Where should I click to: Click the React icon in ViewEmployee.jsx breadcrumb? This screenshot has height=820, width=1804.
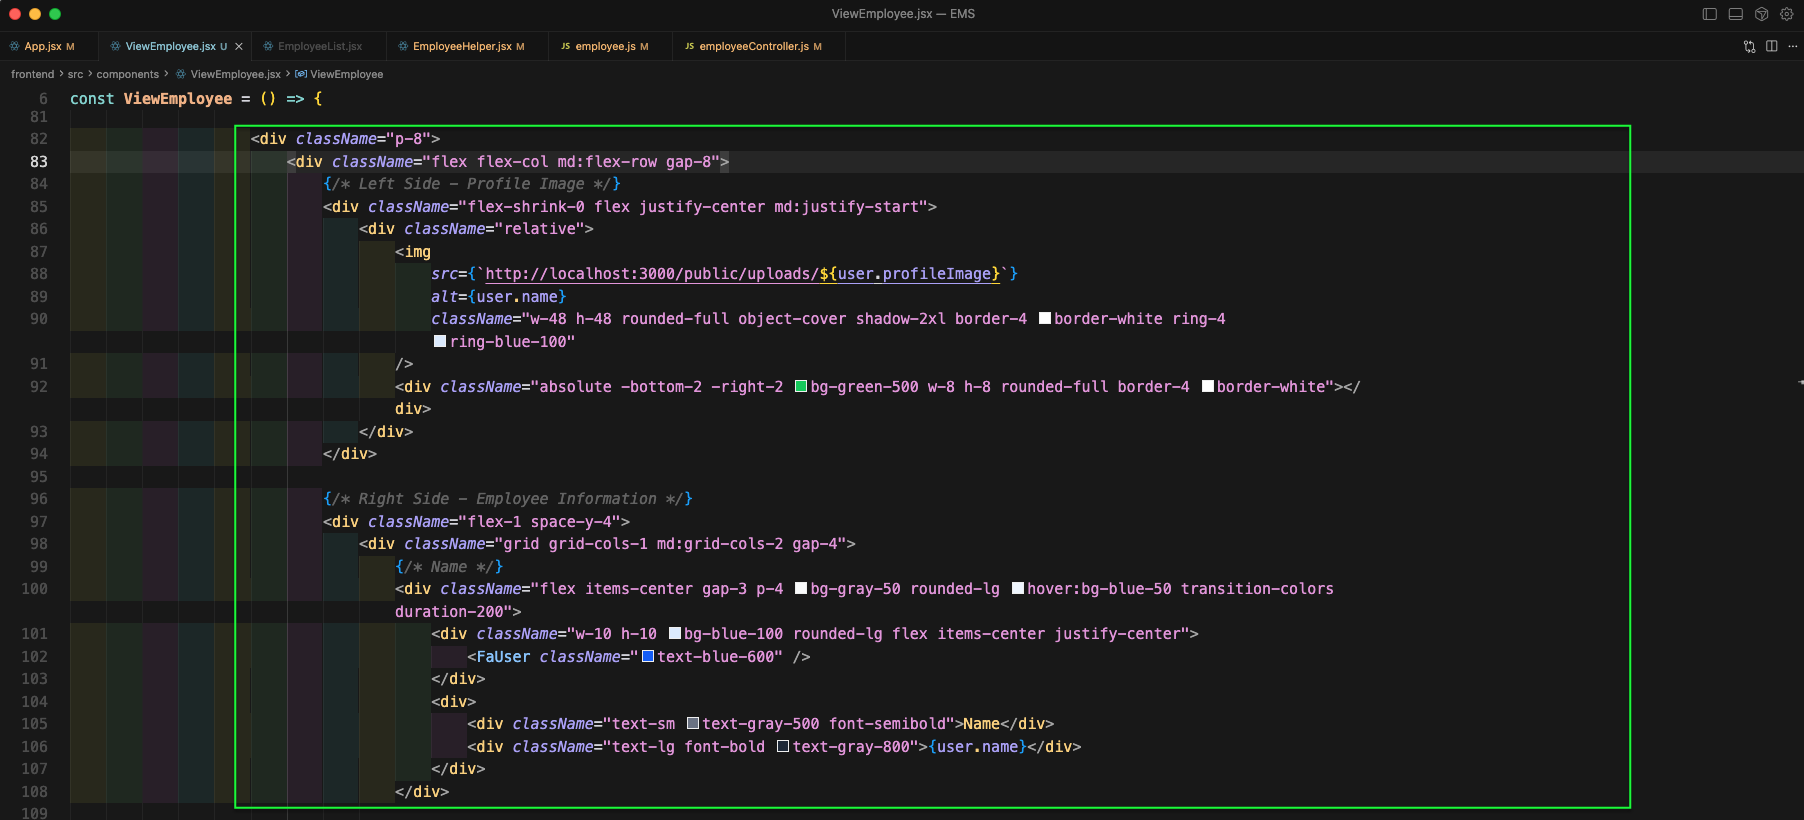click(181, 74)
